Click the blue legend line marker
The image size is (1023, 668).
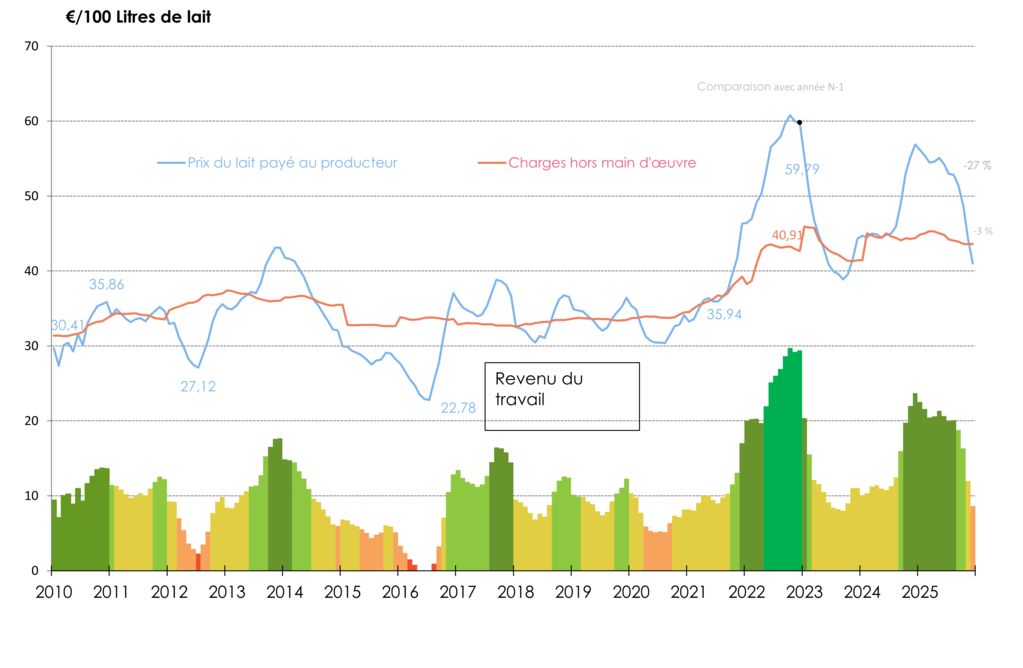pos(171,162)
